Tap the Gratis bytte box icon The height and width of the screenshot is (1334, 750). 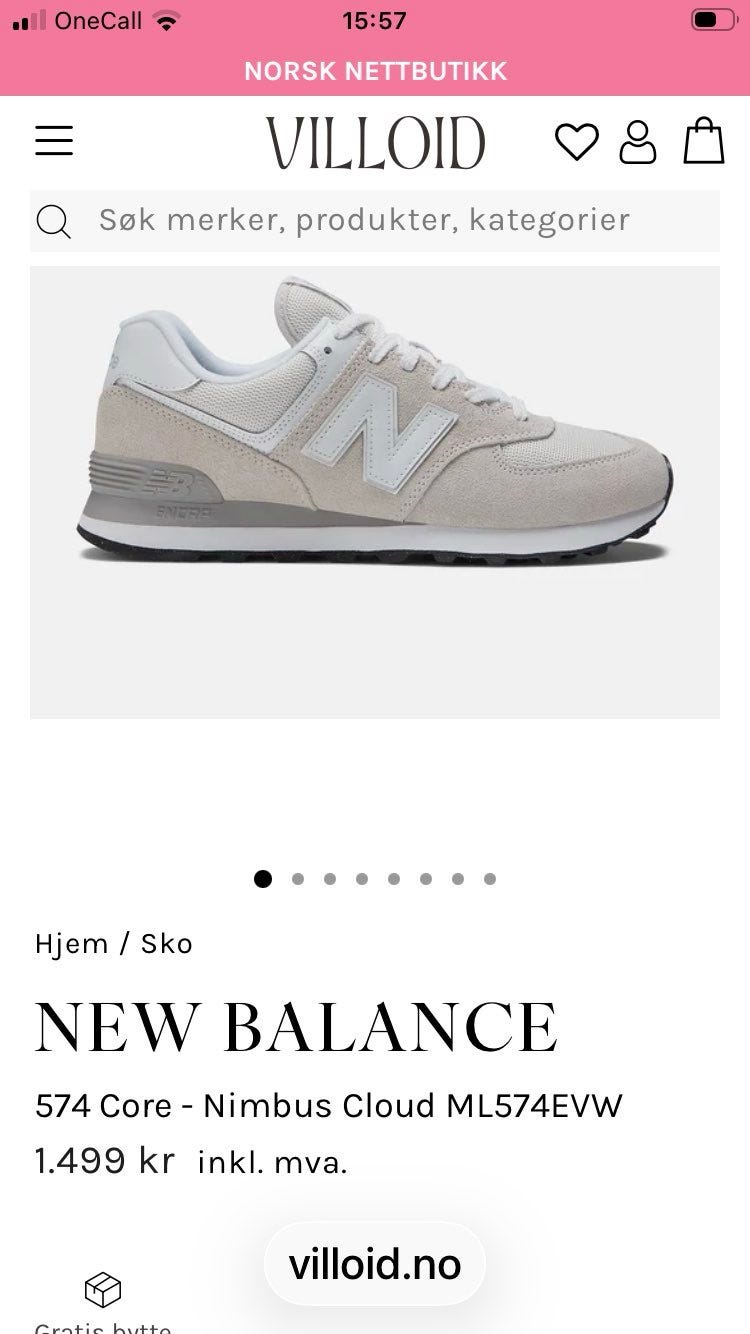[102, 1290]
